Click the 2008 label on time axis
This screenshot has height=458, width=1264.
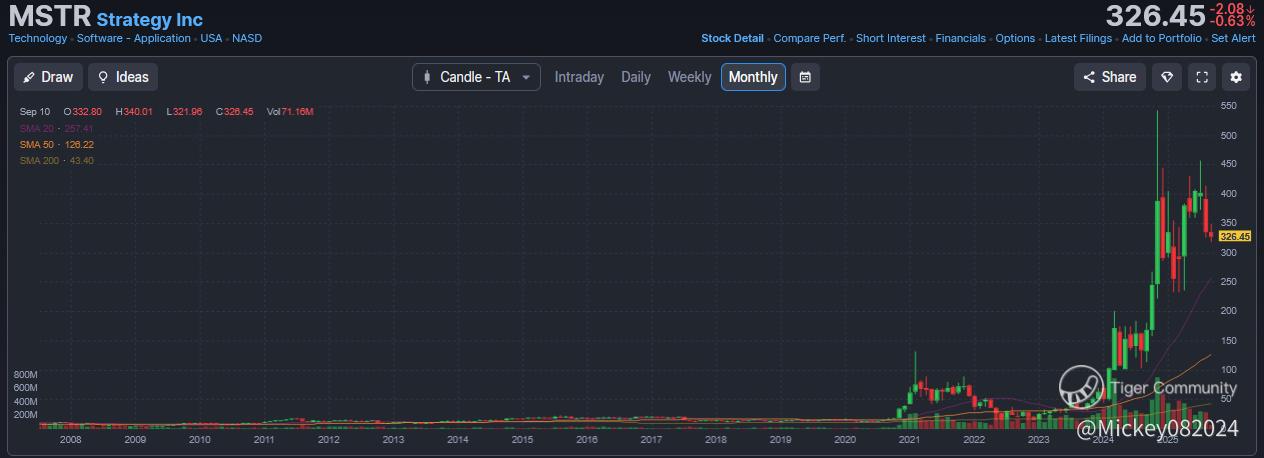(x=70, y=439)
